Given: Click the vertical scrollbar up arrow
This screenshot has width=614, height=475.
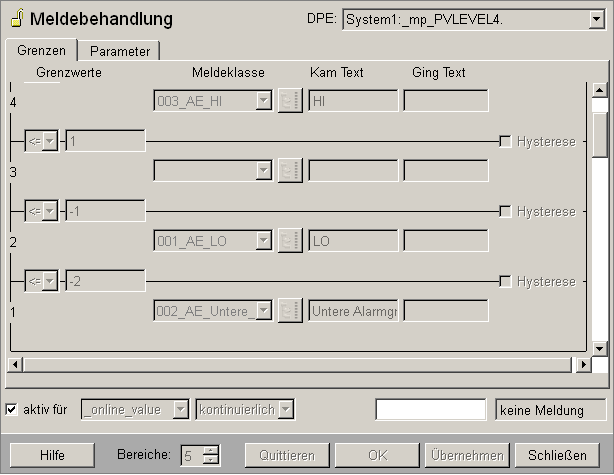Looking at the screenshot, I should point(600,90).
